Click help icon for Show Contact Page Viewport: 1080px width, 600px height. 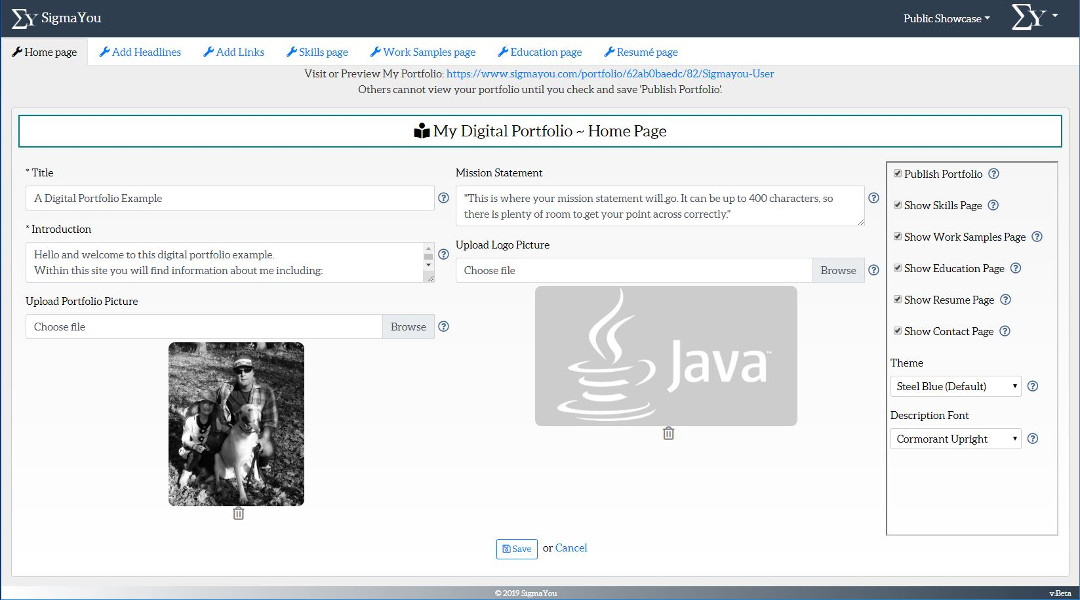[x=1005, y=331]
